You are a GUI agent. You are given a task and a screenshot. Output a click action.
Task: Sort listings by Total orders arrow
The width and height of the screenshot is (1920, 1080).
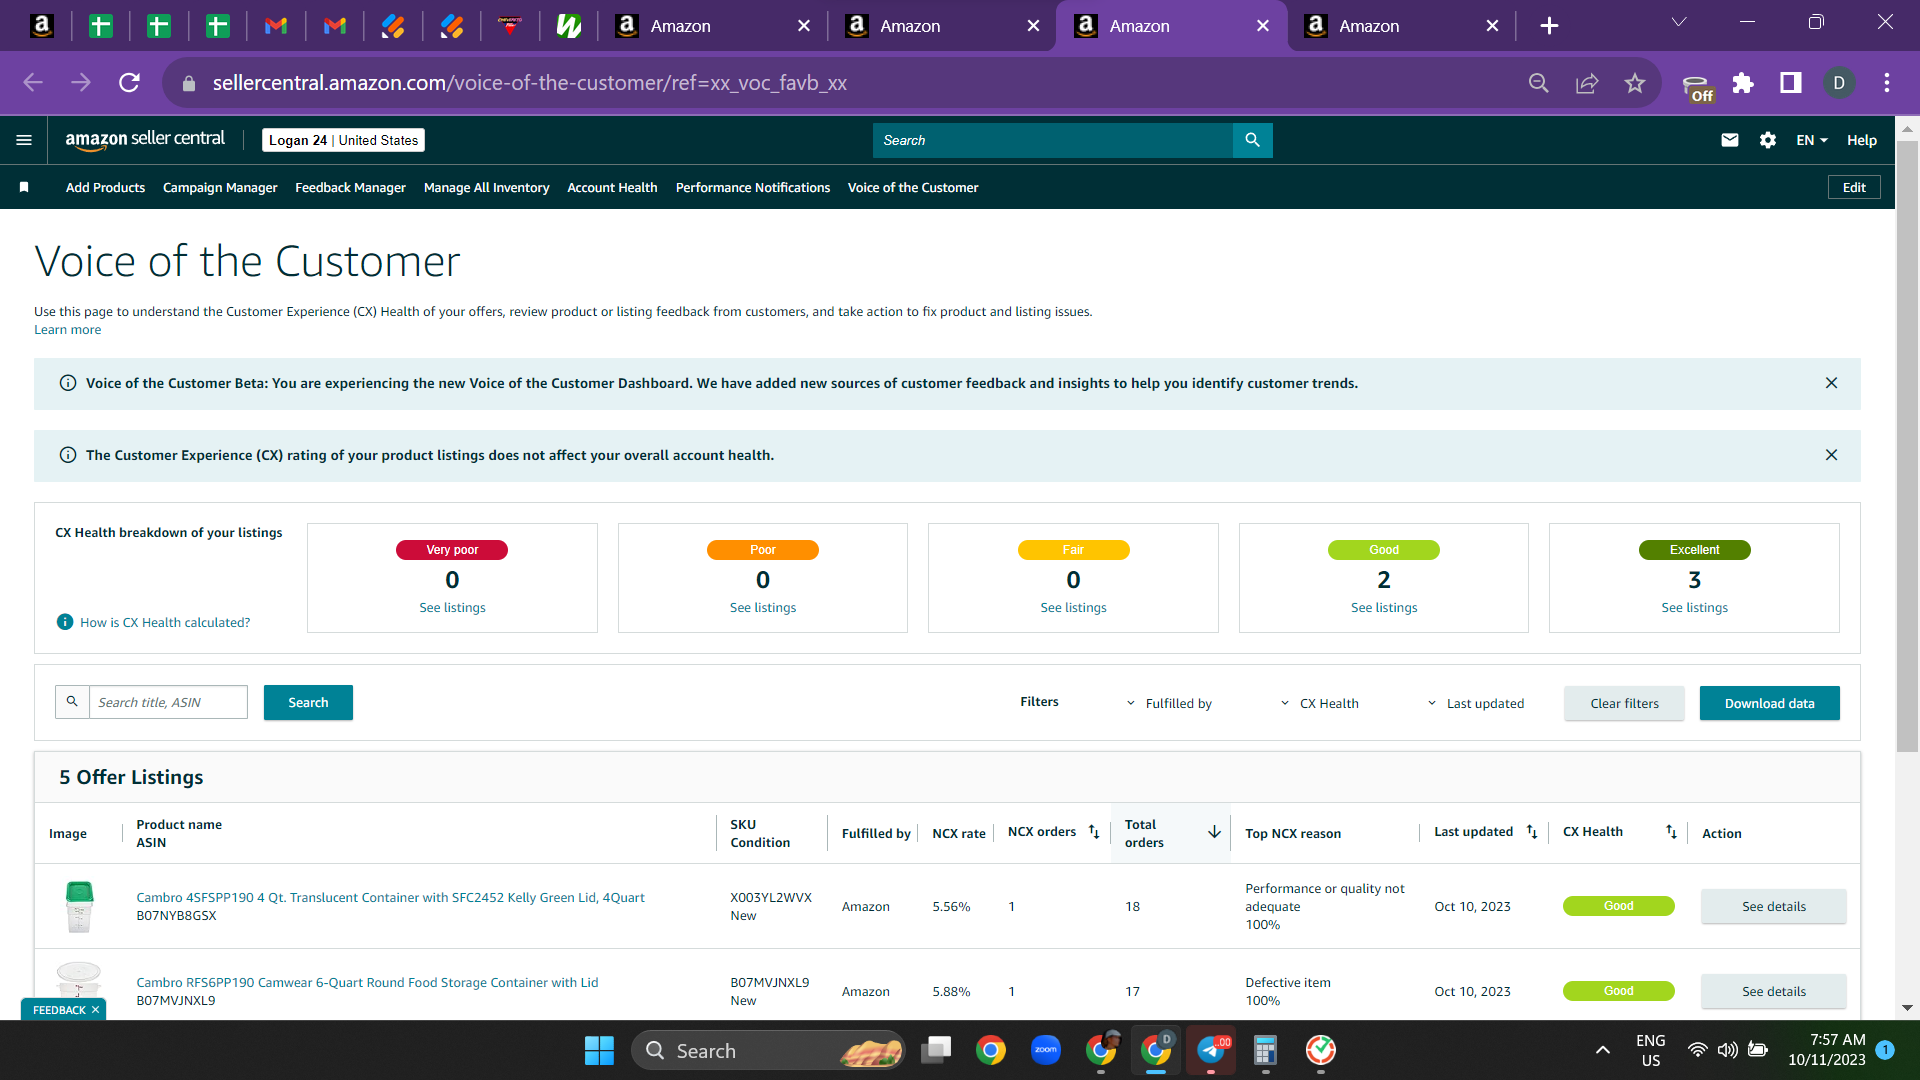point(1214,832)
